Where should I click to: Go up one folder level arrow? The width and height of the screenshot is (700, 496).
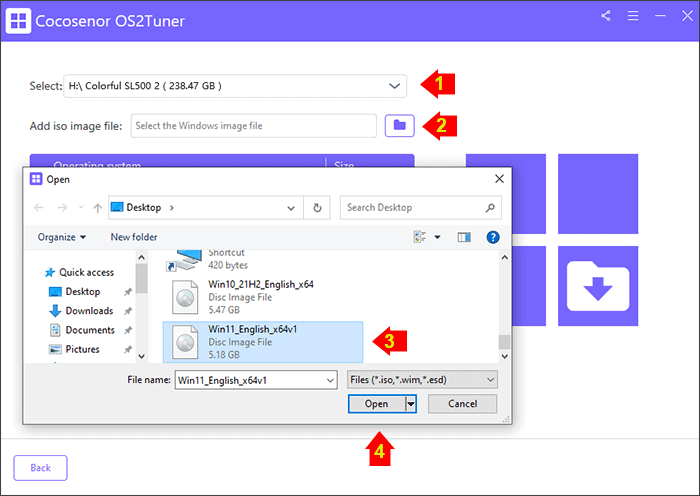pos(97,208)
